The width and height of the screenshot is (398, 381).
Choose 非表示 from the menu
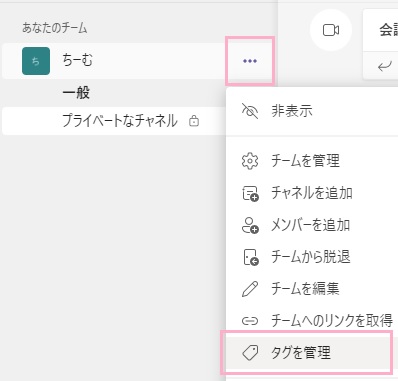point(312,111)
